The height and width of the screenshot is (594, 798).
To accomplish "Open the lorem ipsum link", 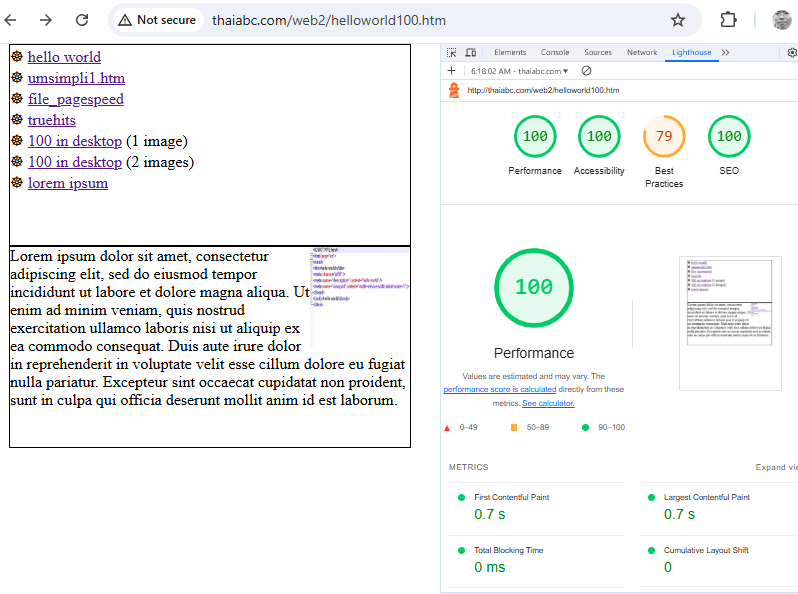I will (x=68, y=183).
